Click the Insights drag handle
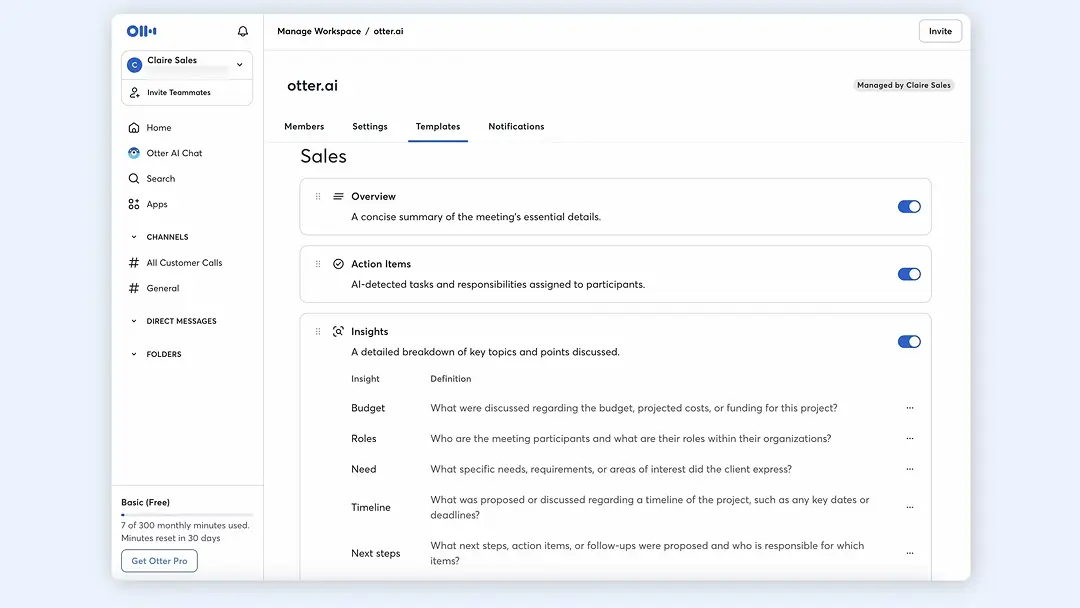Screen dimensions: 1080x608 coord(318,331)
